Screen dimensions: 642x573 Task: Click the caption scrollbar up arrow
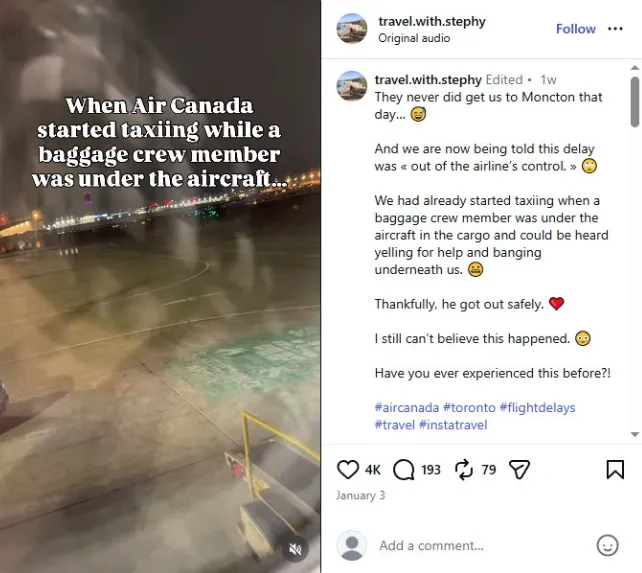point(635,68)
